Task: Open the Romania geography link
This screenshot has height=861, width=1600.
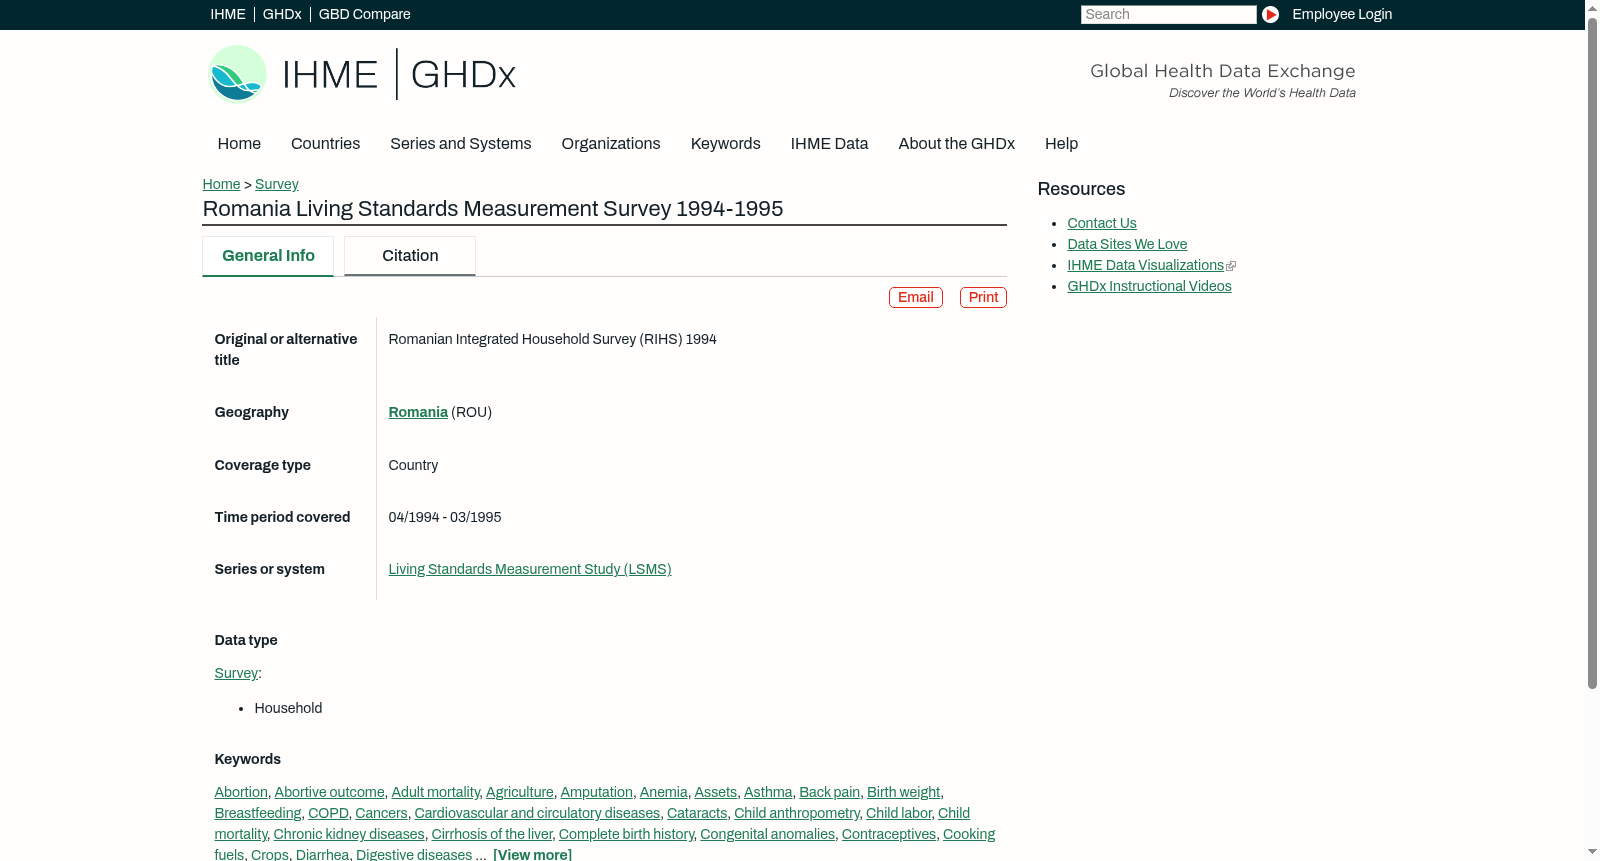Action: click(x=418, y=412)
